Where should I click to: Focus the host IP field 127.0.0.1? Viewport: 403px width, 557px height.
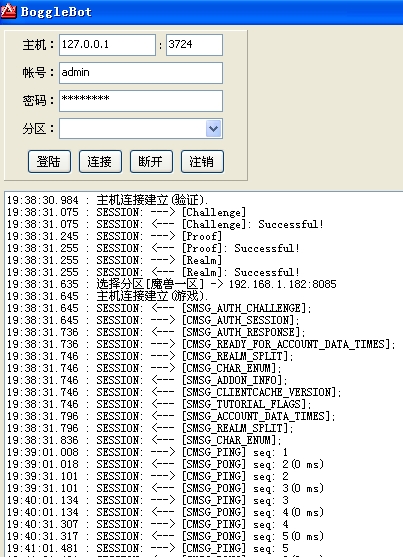coord(107,45)
